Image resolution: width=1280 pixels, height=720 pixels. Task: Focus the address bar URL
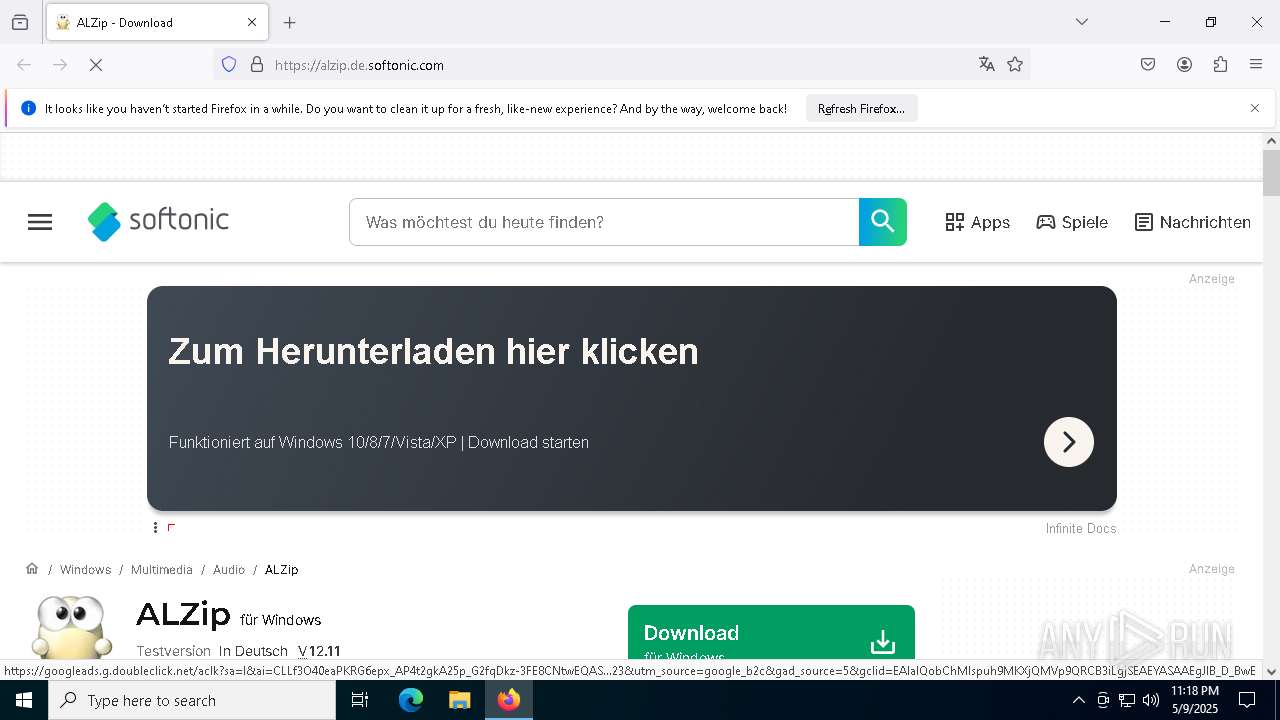620,65
